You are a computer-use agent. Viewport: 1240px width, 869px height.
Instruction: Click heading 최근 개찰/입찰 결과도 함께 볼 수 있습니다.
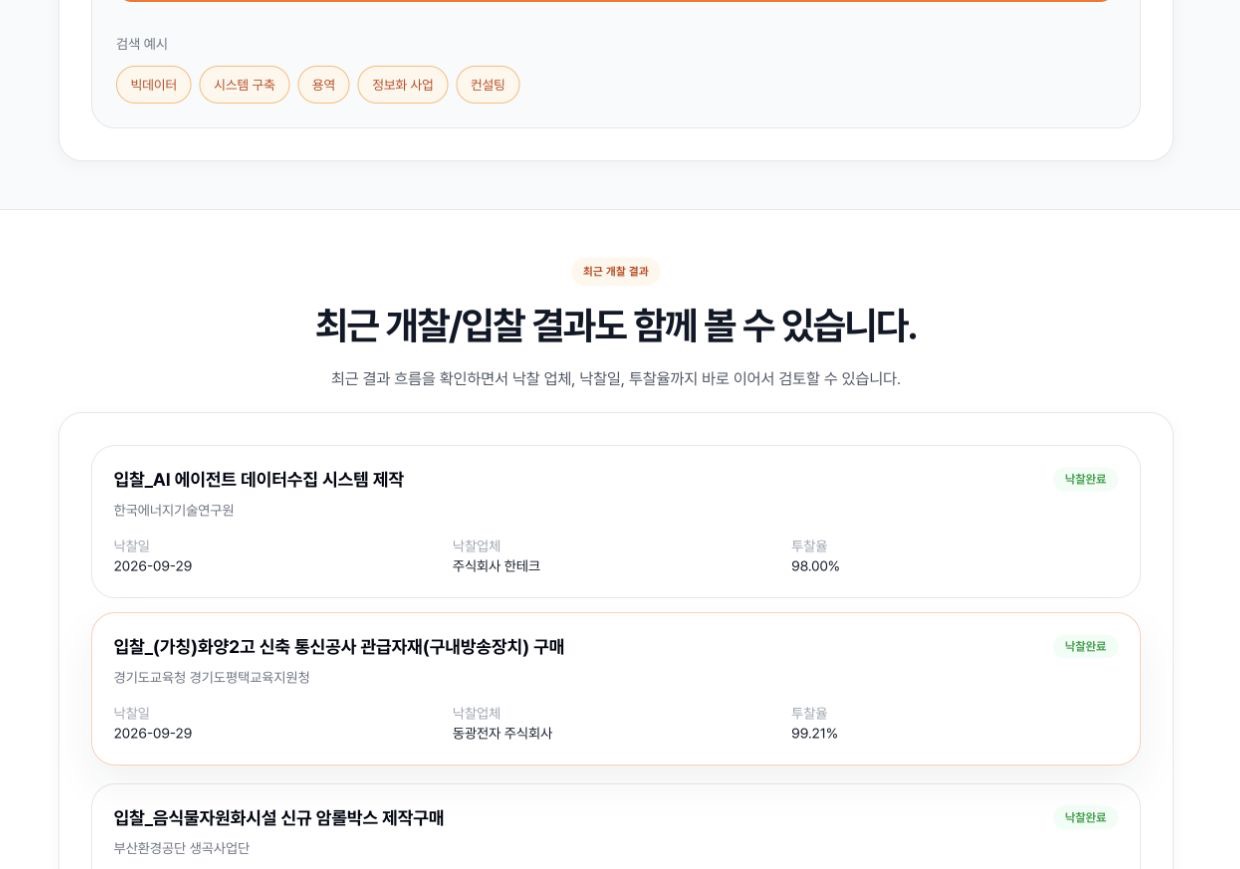pyautogui.click(x=616, y=326)
